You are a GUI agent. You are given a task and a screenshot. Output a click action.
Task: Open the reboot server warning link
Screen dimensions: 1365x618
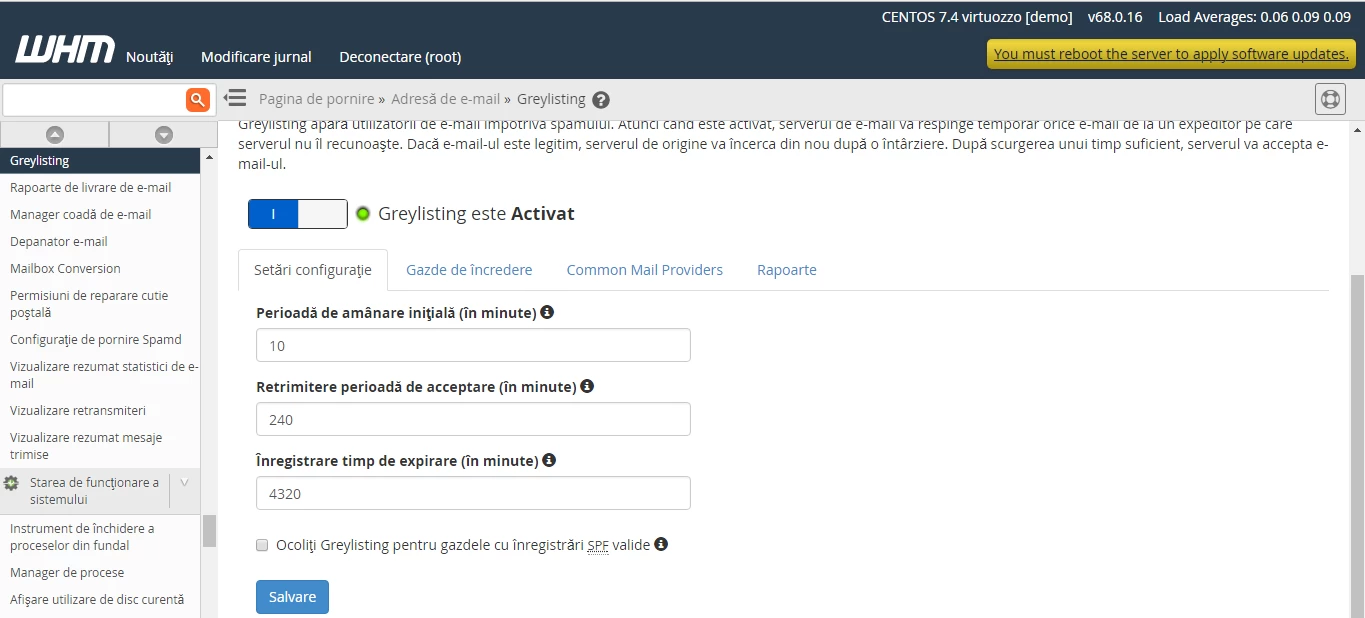[x=1170, y=53]
